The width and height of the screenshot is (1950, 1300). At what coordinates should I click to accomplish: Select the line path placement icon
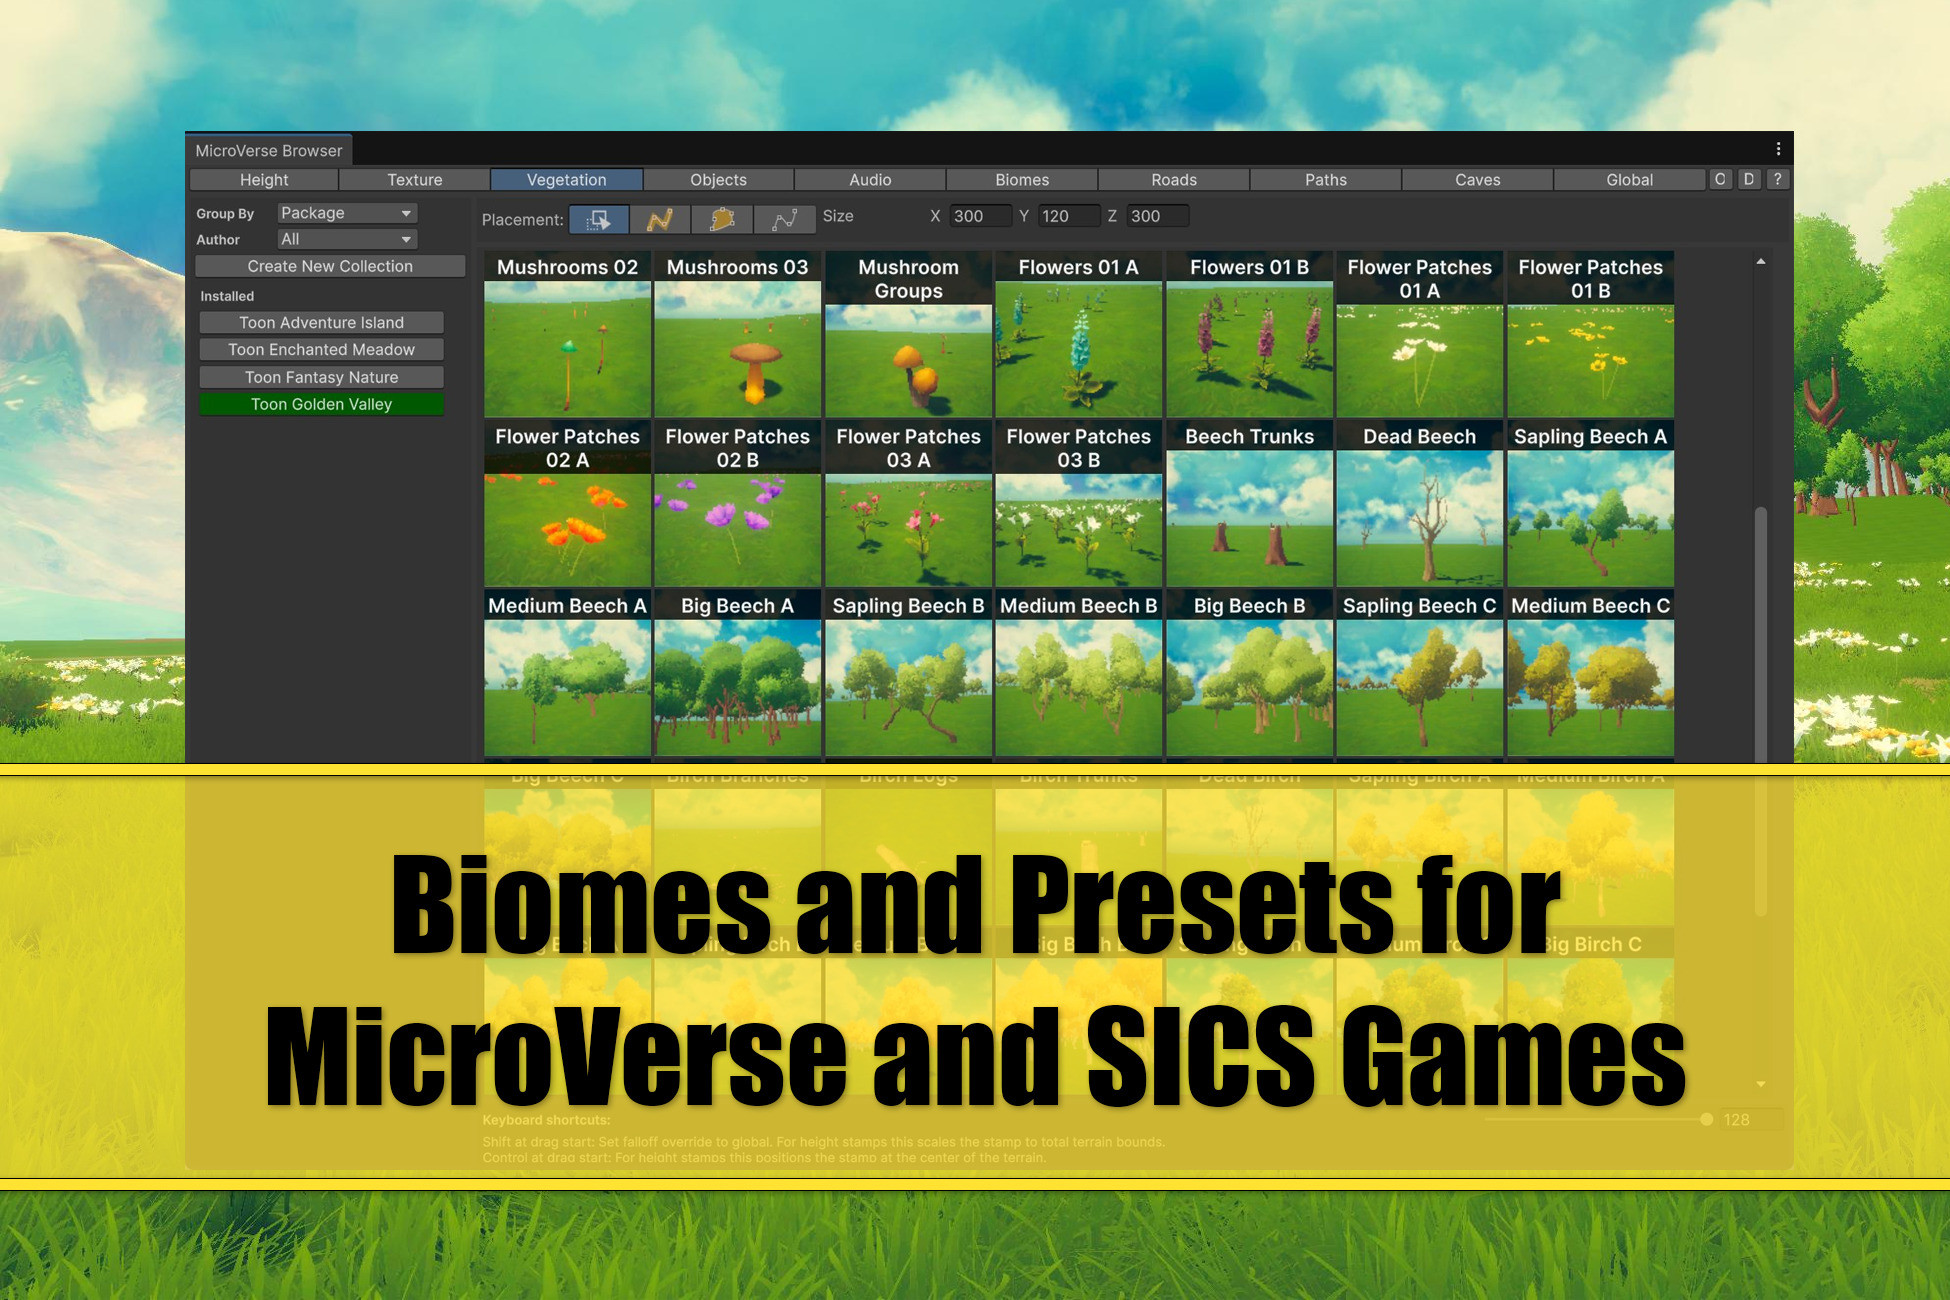(784, 219)
